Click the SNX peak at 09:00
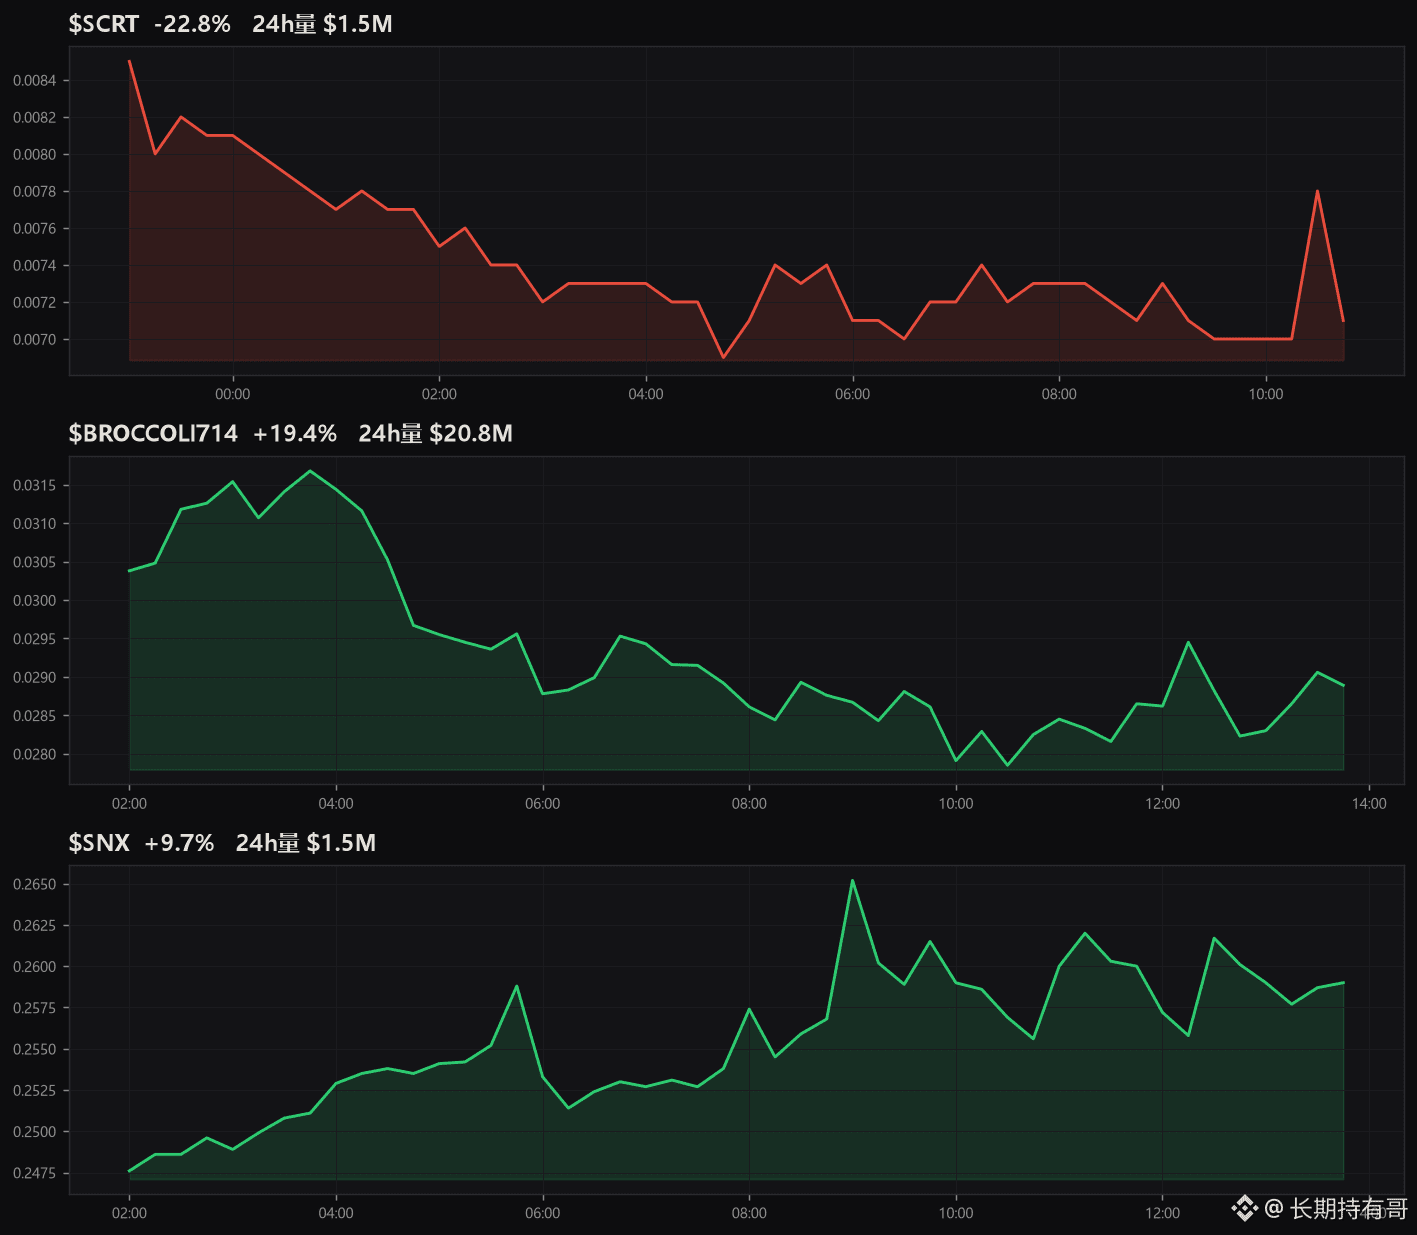Viewport: 1417px width, 1235px height. point(852,880)
